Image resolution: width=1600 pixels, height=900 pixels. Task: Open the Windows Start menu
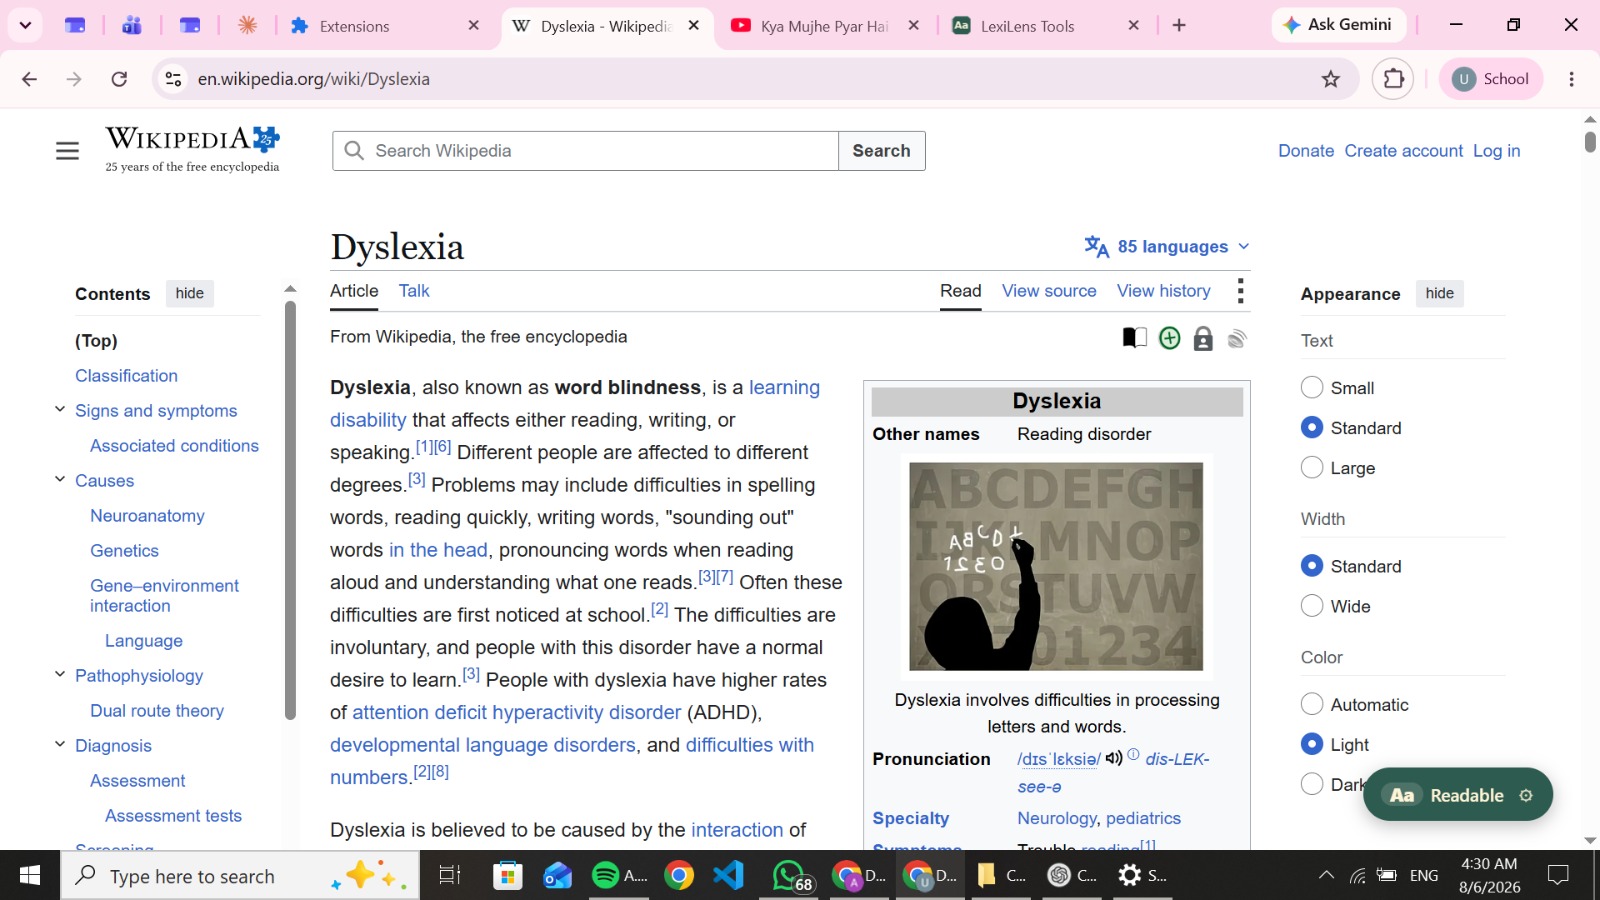click(x=30, y=876)
